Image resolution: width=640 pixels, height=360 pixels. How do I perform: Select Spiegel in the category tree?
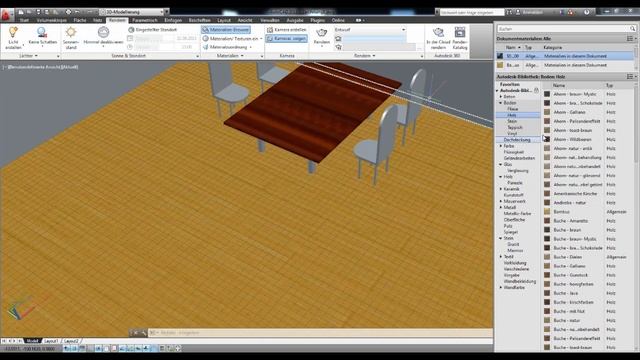(511, 232)
